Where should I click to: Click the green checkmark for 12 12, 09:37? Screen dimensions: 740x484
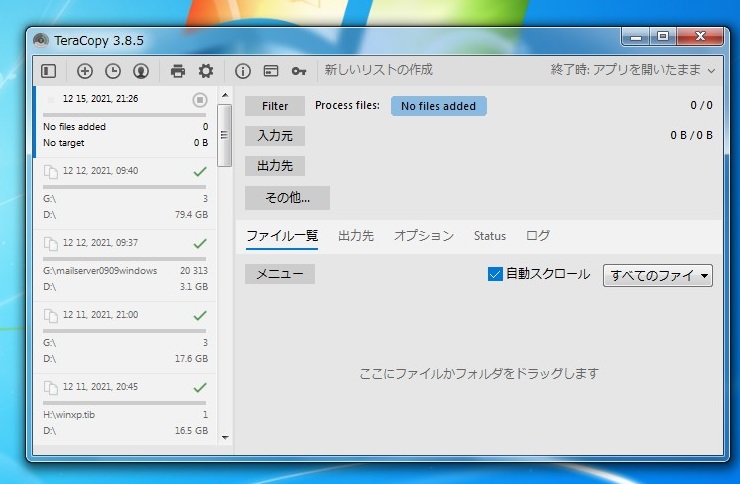tap(200, 243)
